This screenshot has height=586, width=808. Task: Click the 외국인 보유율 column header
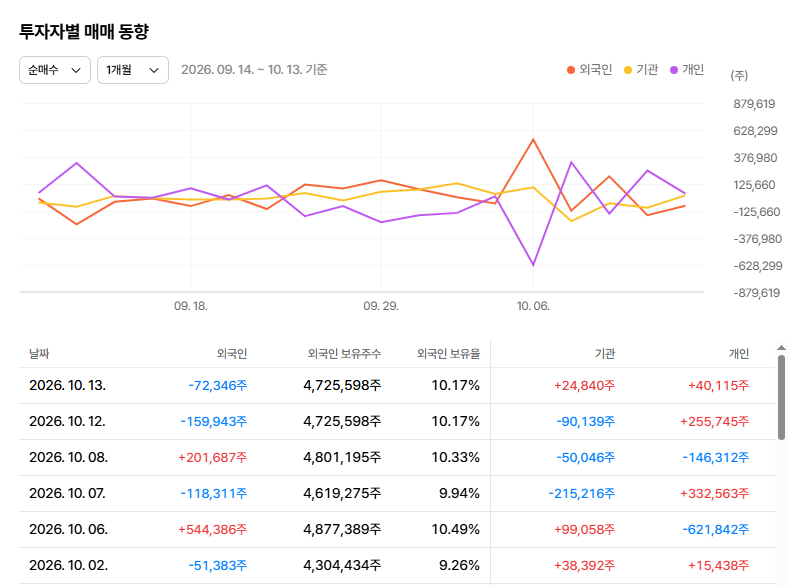click(448, 354)
